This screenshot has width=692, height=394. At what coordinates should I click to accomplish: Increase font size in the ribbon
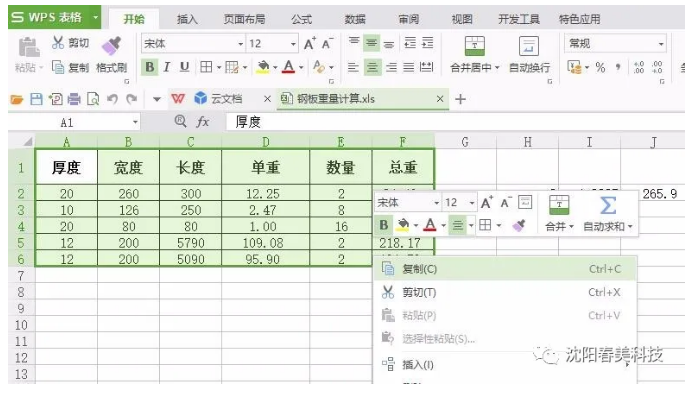(310, 43)
